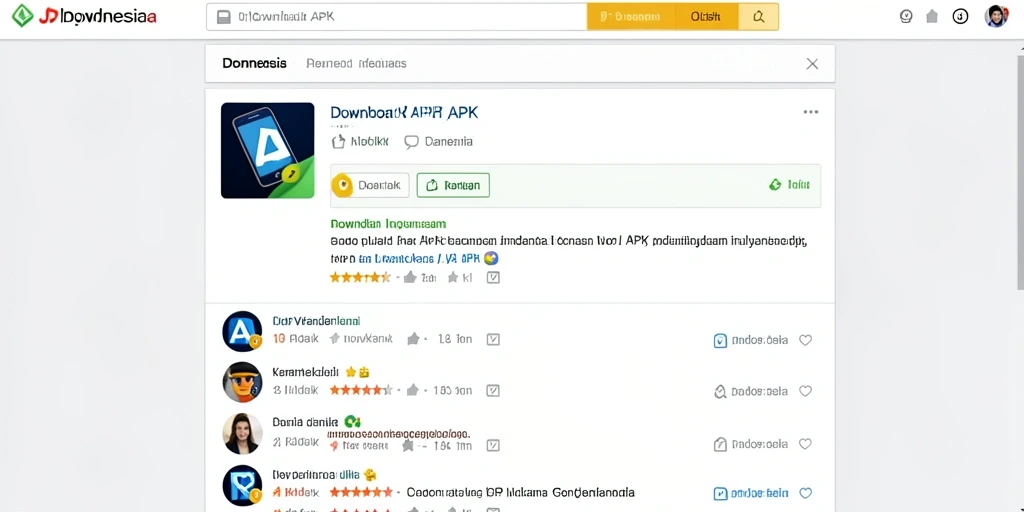This screenshot has height=512, width=1024.
Task: Toggle the checkbox in 'Keramekdedi' row
Action: click(494, 391)
